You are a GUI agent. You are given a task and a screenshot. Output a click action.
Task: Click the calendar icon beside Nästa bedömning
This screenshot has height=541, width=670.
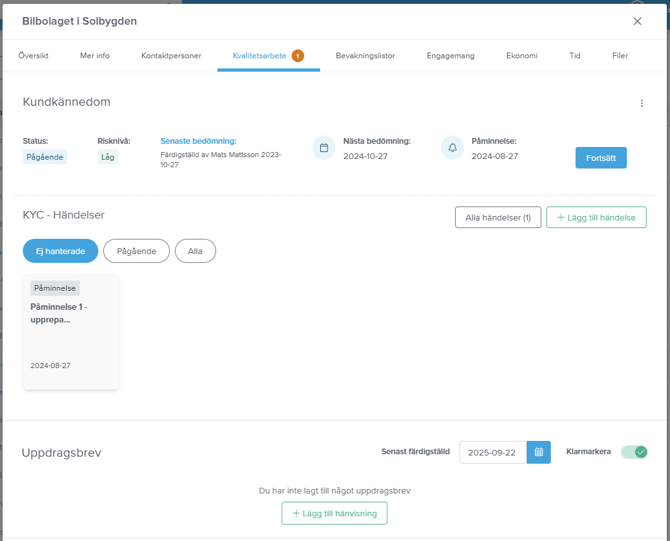click(x=324, y=148)
